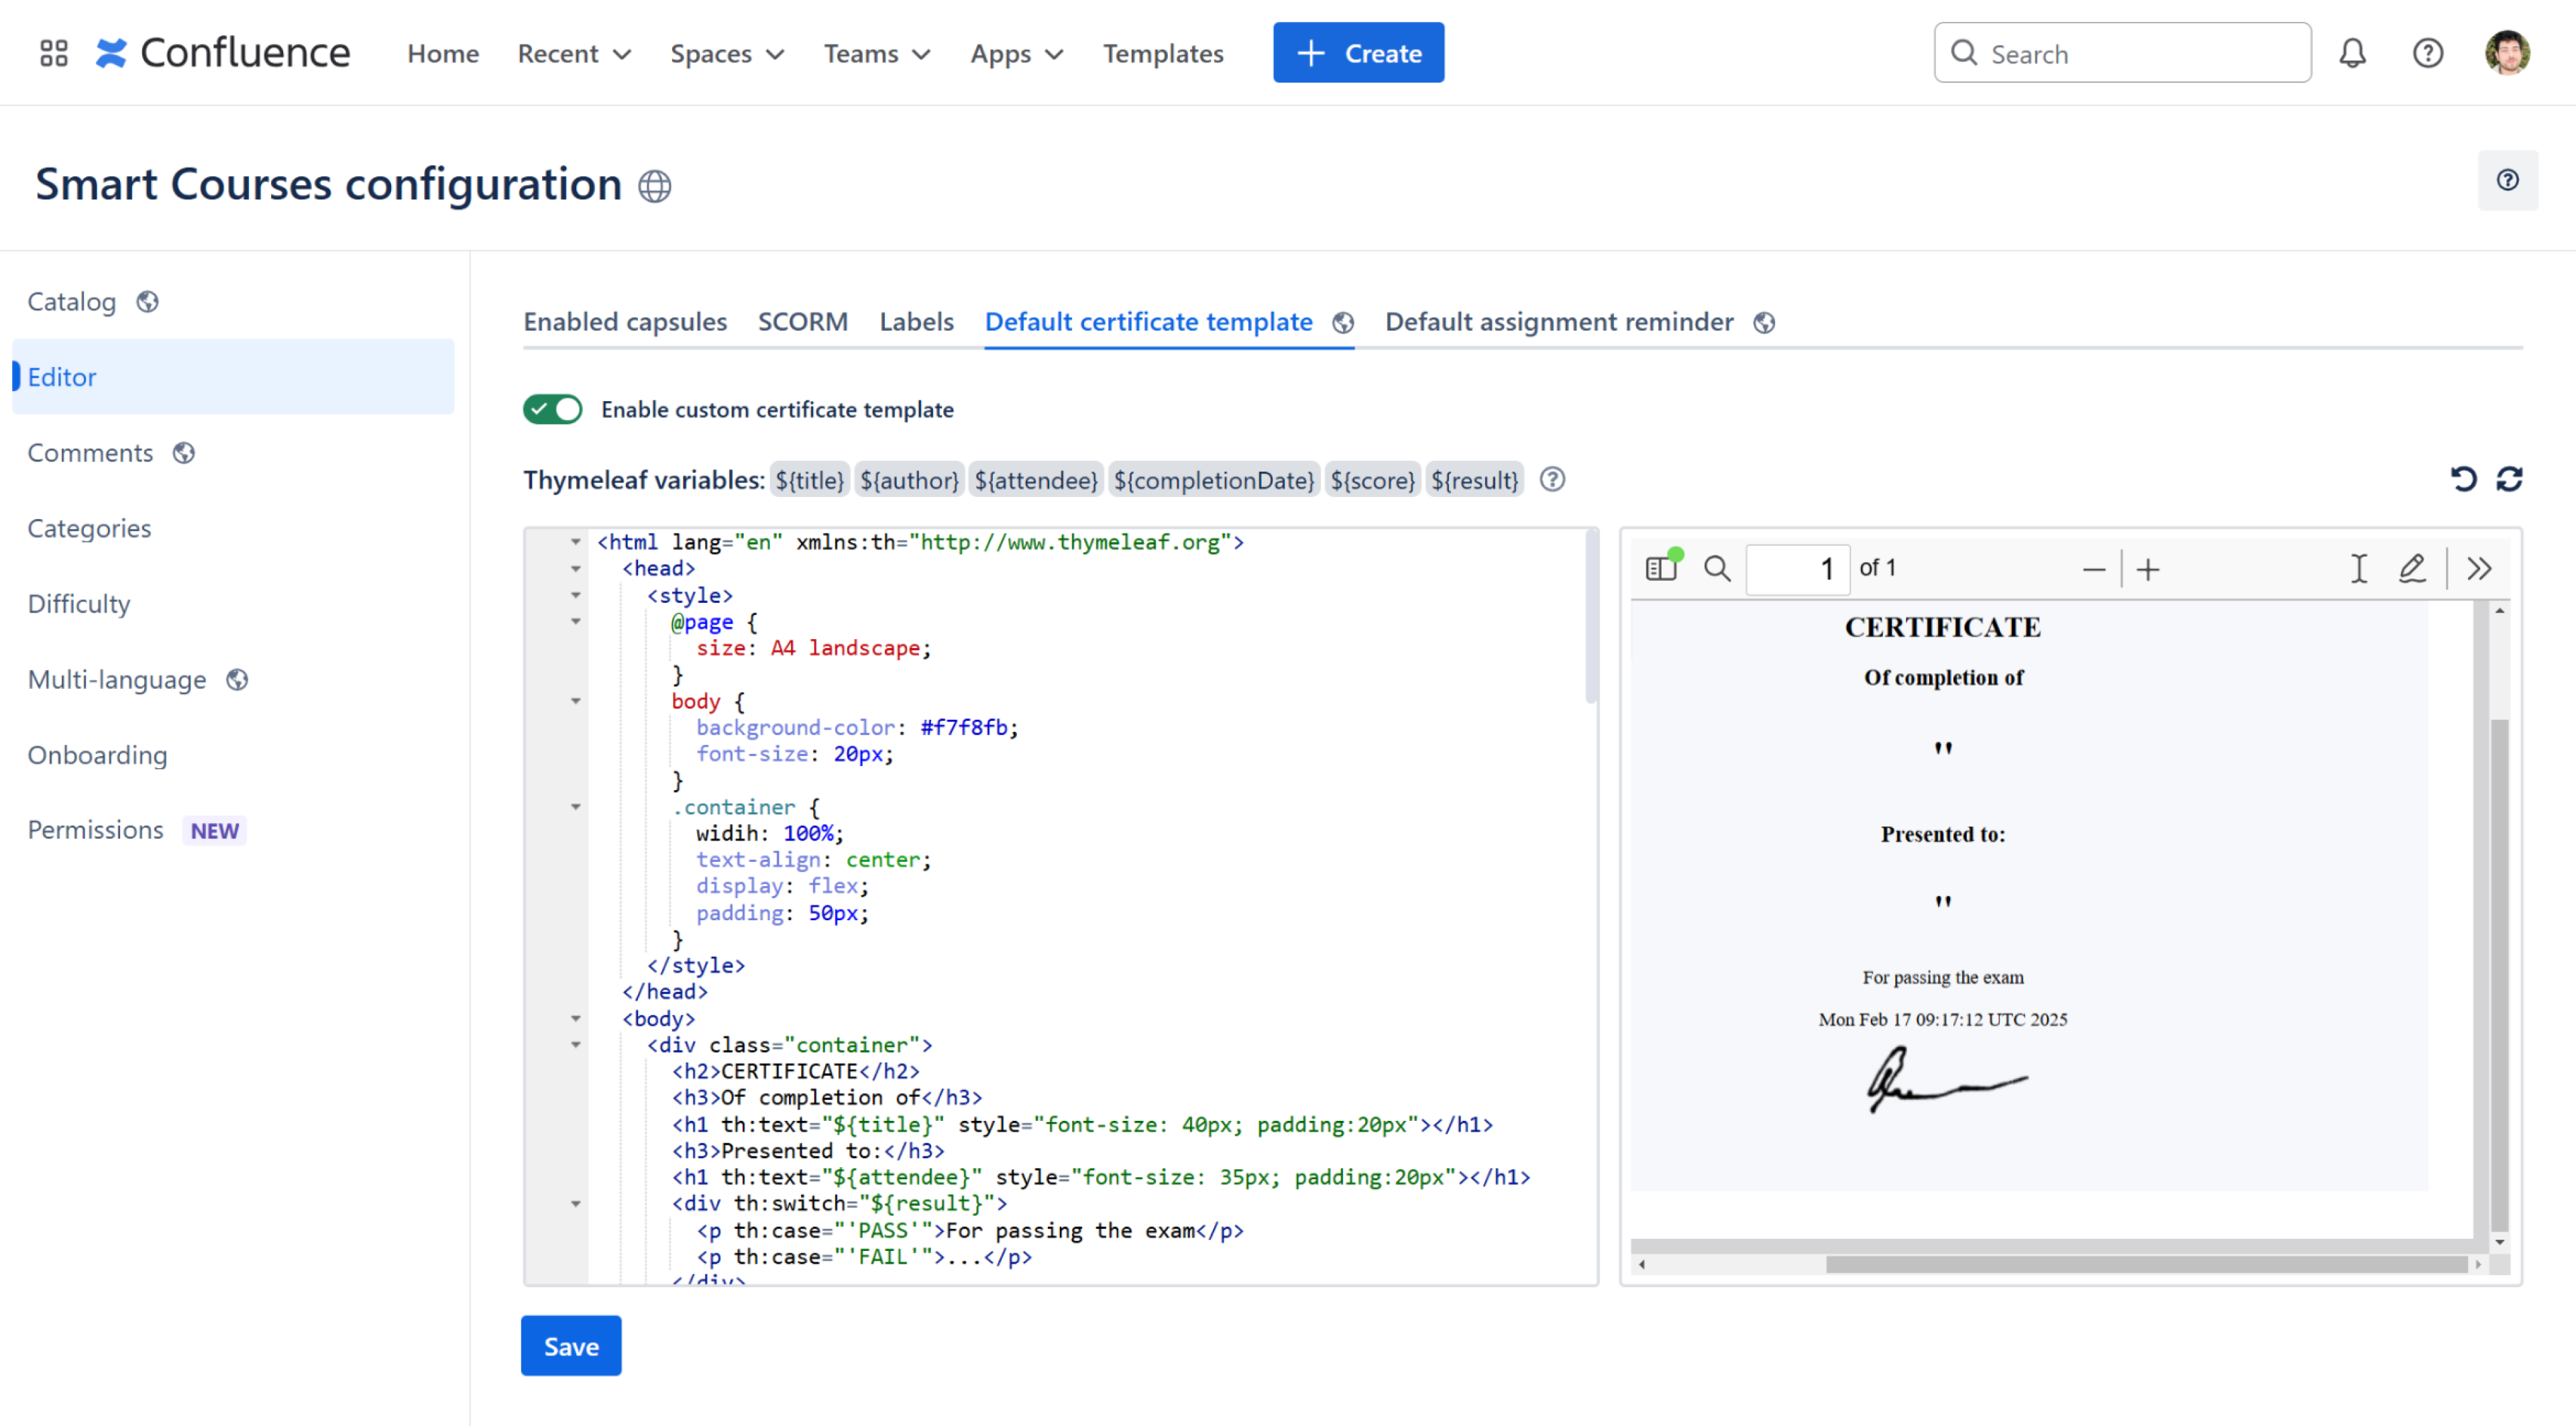Open notifications bell
The height and width of the screenshot is (1426, 2576).
tap(2352, 53)
